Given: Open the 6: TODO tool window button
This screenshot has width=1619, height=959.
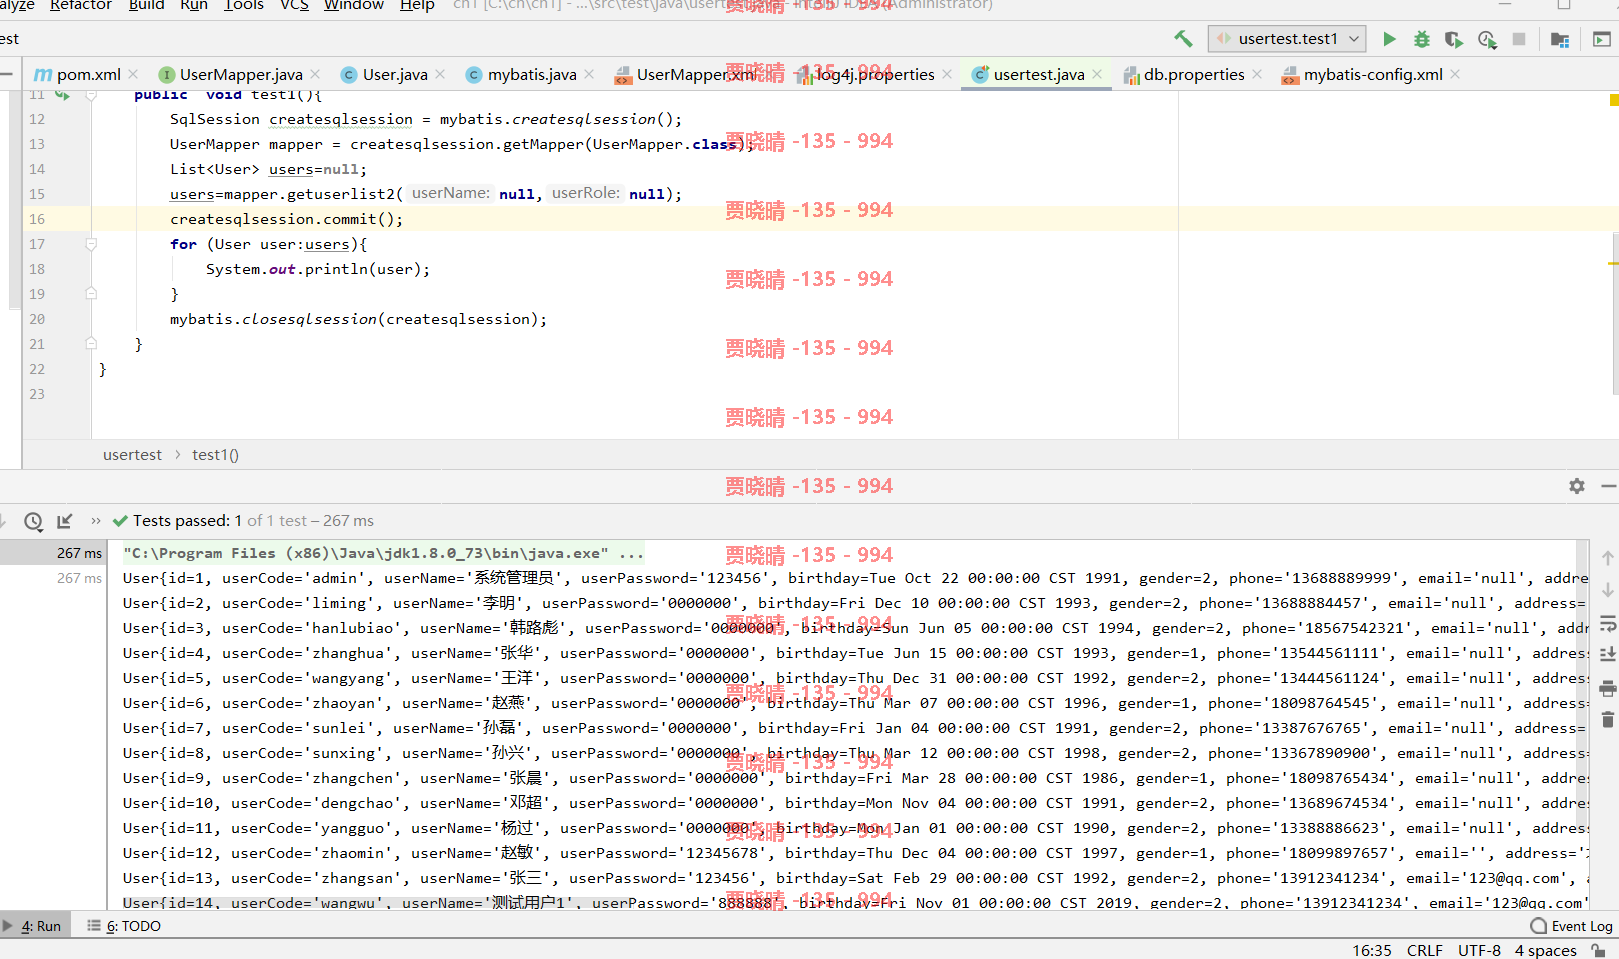Looking at the screenshot, I should [x=124, y=926].
